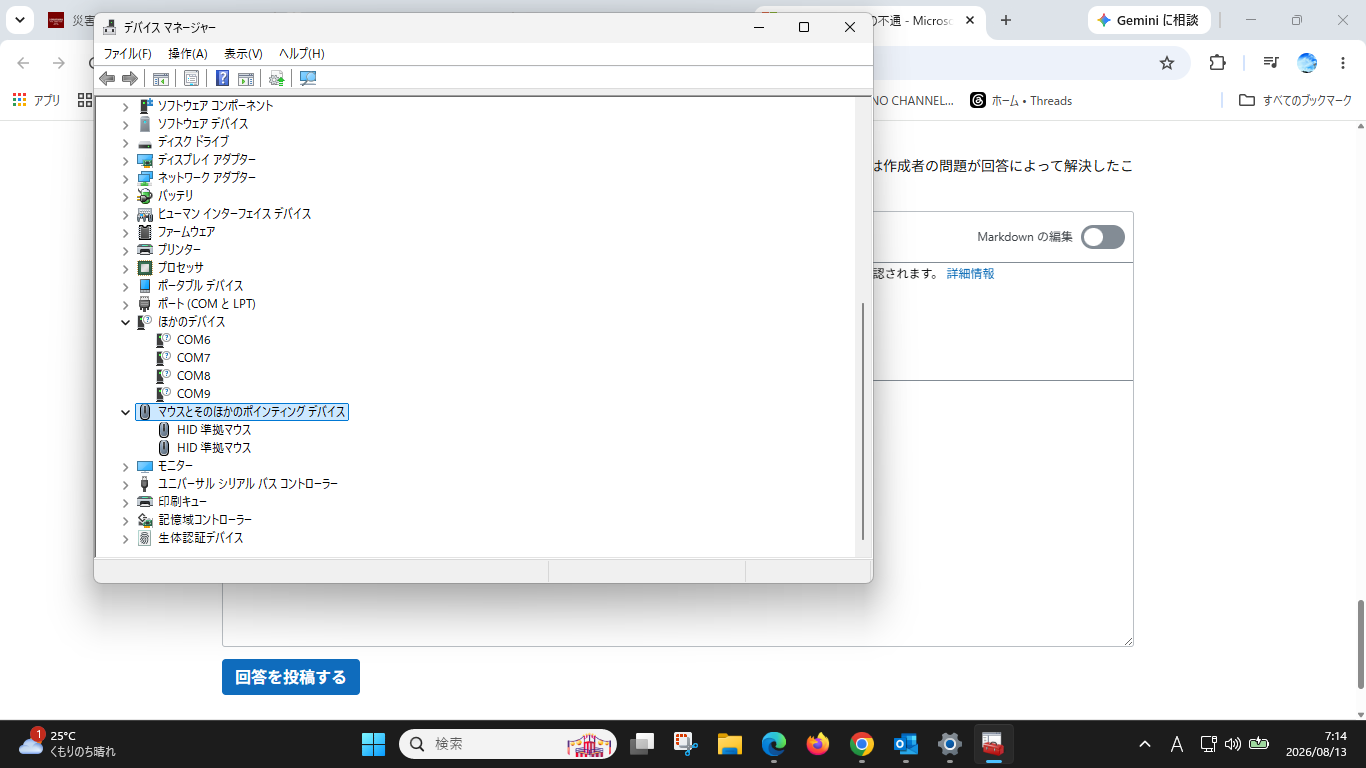The image size is (1366, 768).
Task: Collapse マウスとそのほかのポインティング デバイス node
Action: [x=125, y=412]
